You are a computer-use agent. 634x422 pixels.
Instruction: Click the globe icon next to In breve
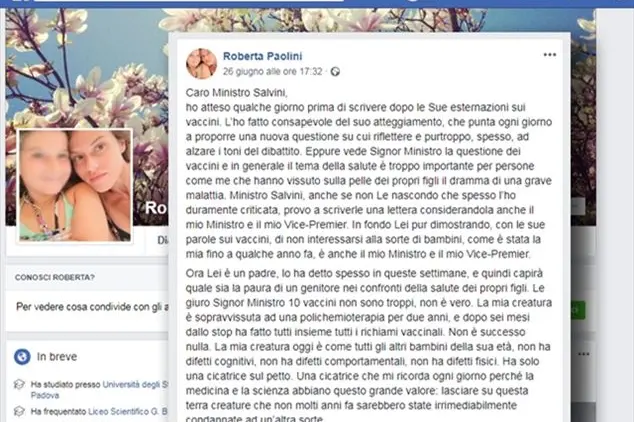pos(22,357)
